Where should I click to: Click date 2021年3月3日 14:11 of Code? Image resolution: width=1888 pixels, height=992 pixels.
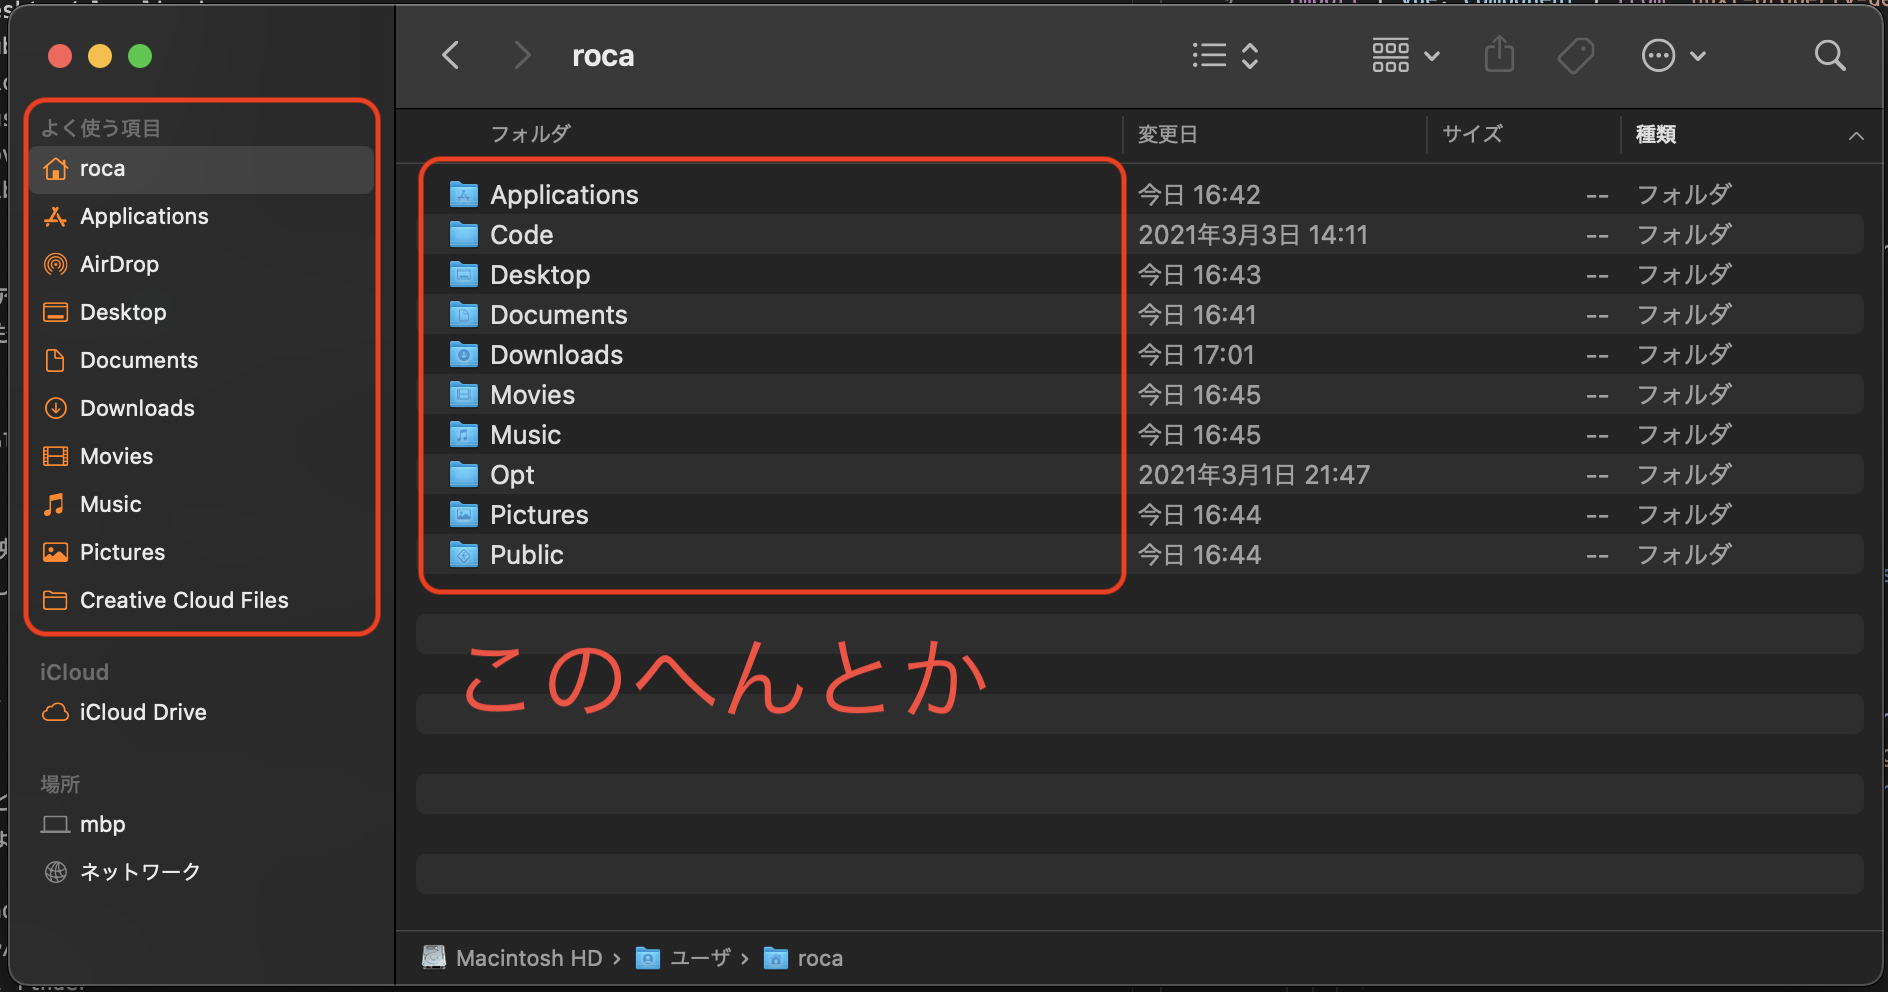click(1252, 235)
